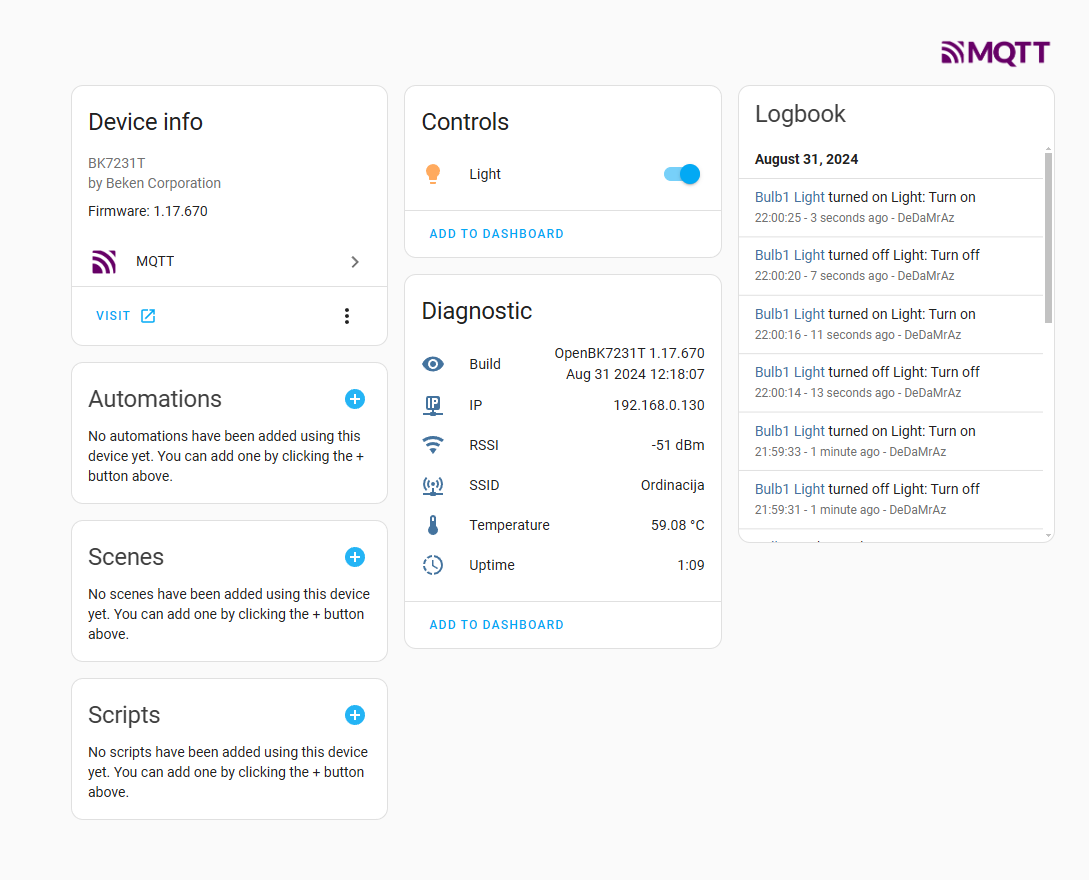1089x880 pixels.
Task: Add a new script with plus icon
Action: pyautogui.click(x=355, y=715)
